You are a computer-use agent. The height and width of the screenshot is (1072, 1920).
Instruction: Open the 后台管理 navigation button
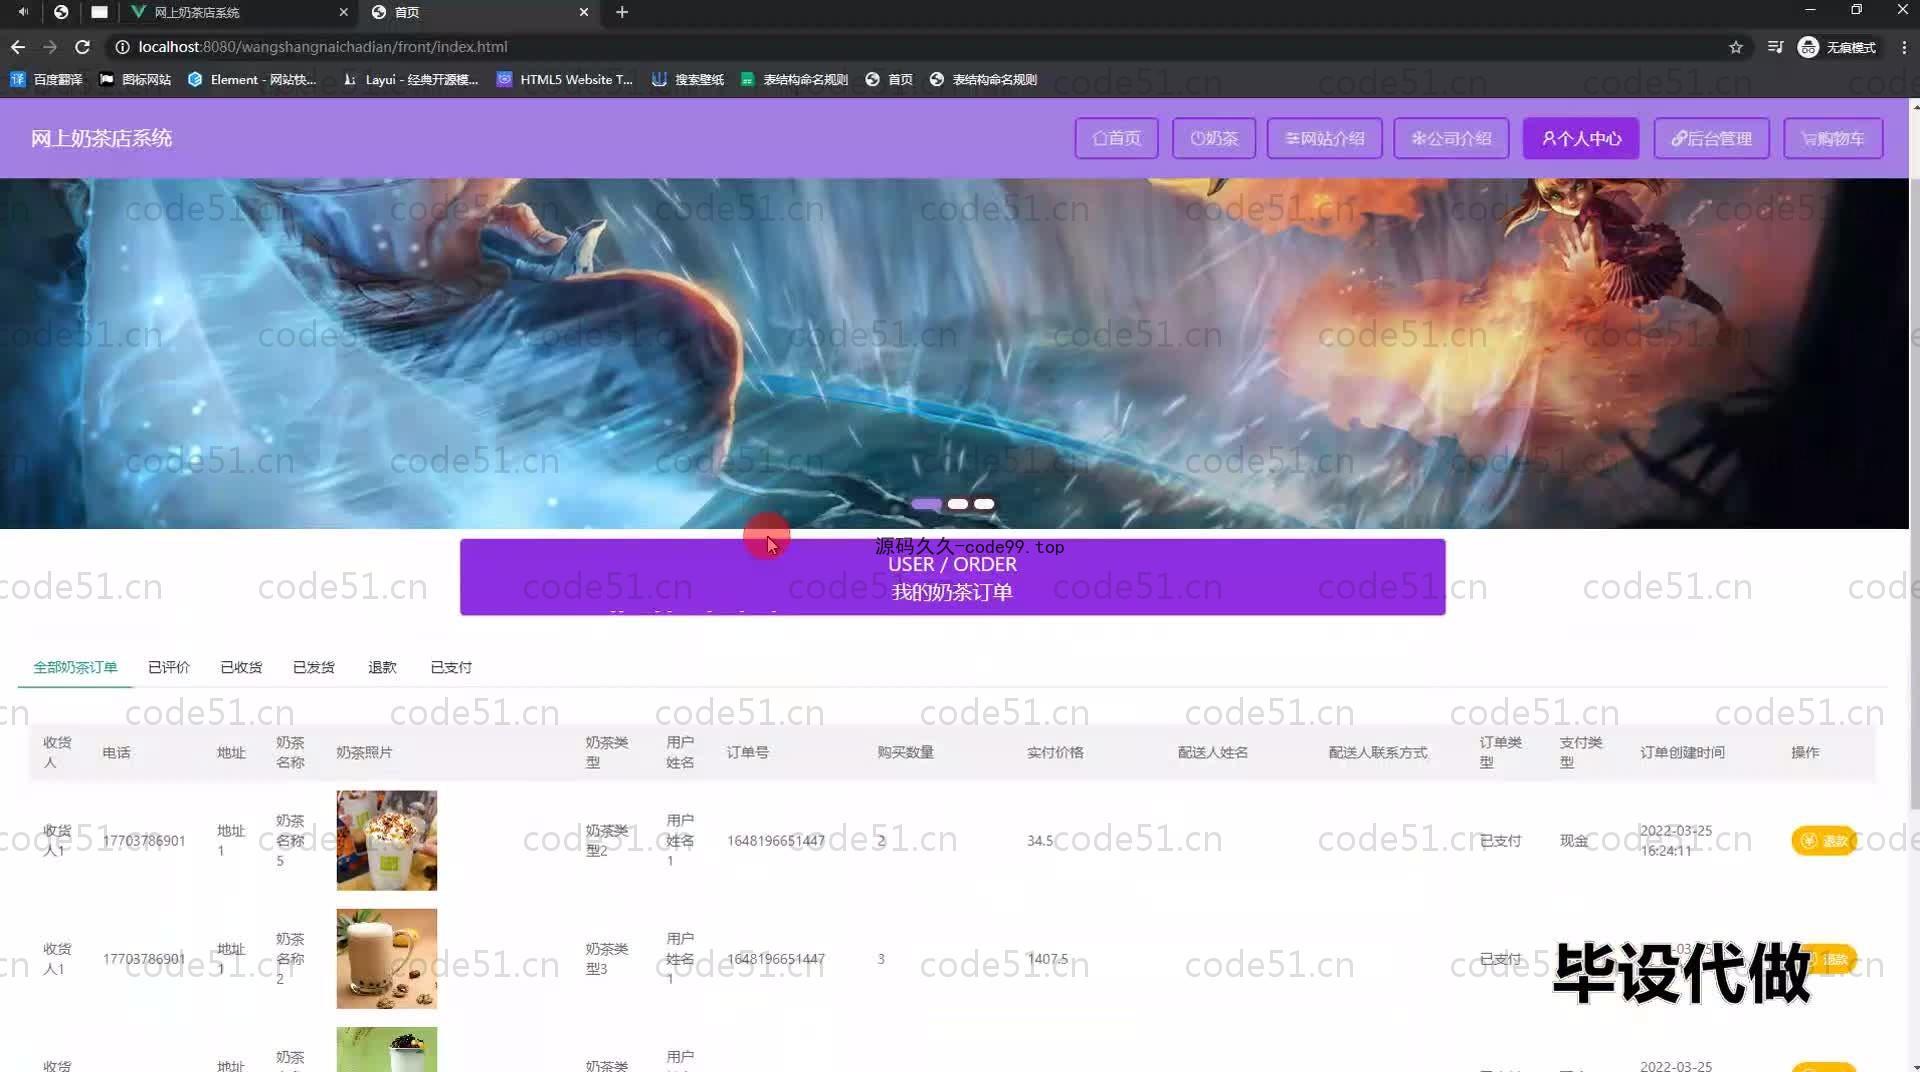tap(1711, 138)
